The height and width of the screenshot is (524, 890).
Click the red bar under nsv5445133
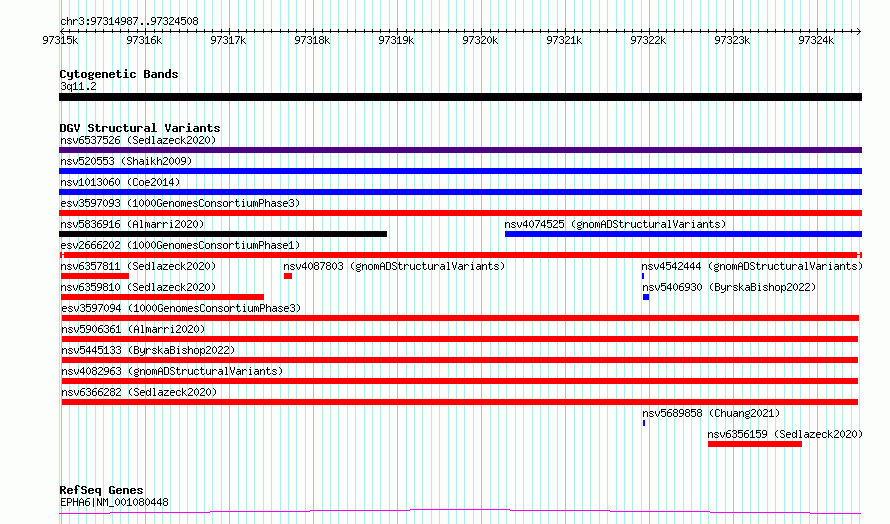(460, 360)
